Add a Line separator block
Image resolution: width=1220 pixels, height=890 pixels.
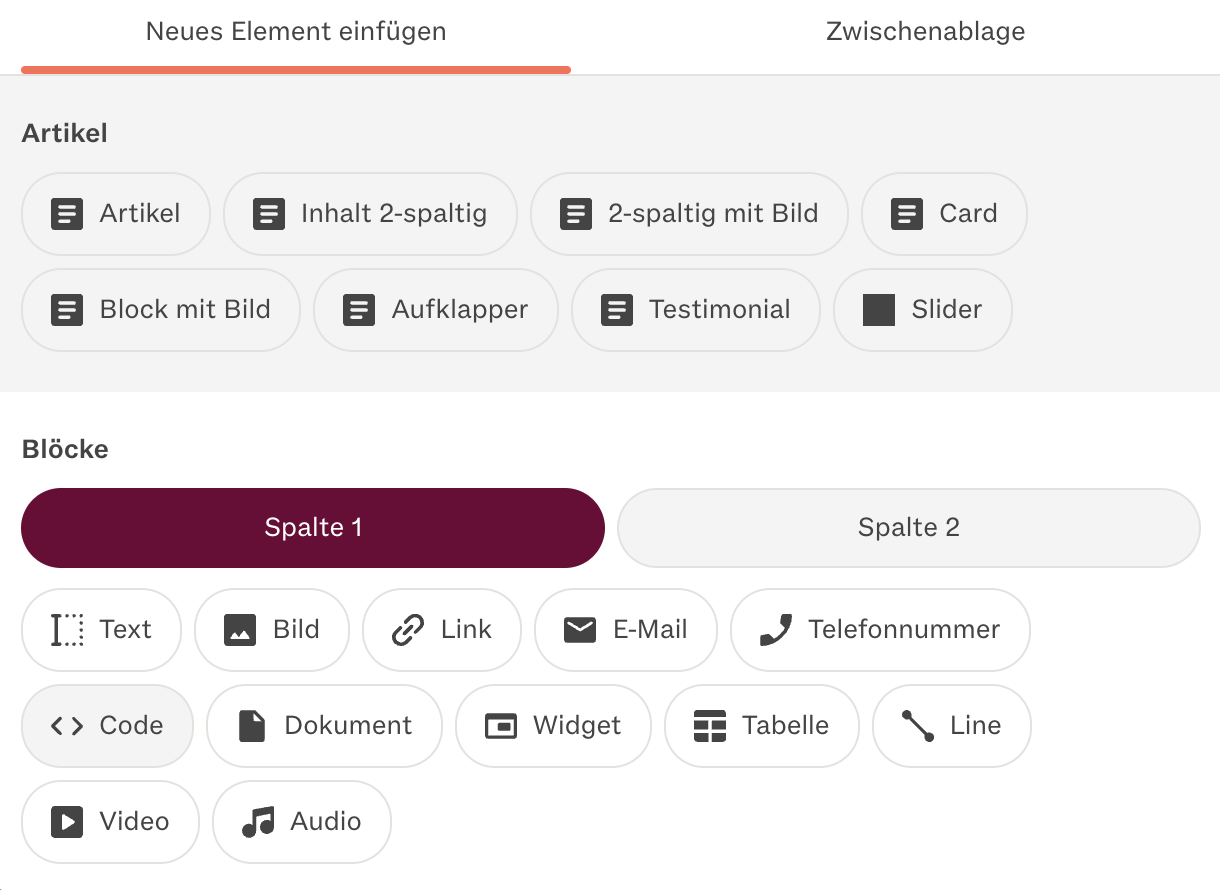(952, 726)
